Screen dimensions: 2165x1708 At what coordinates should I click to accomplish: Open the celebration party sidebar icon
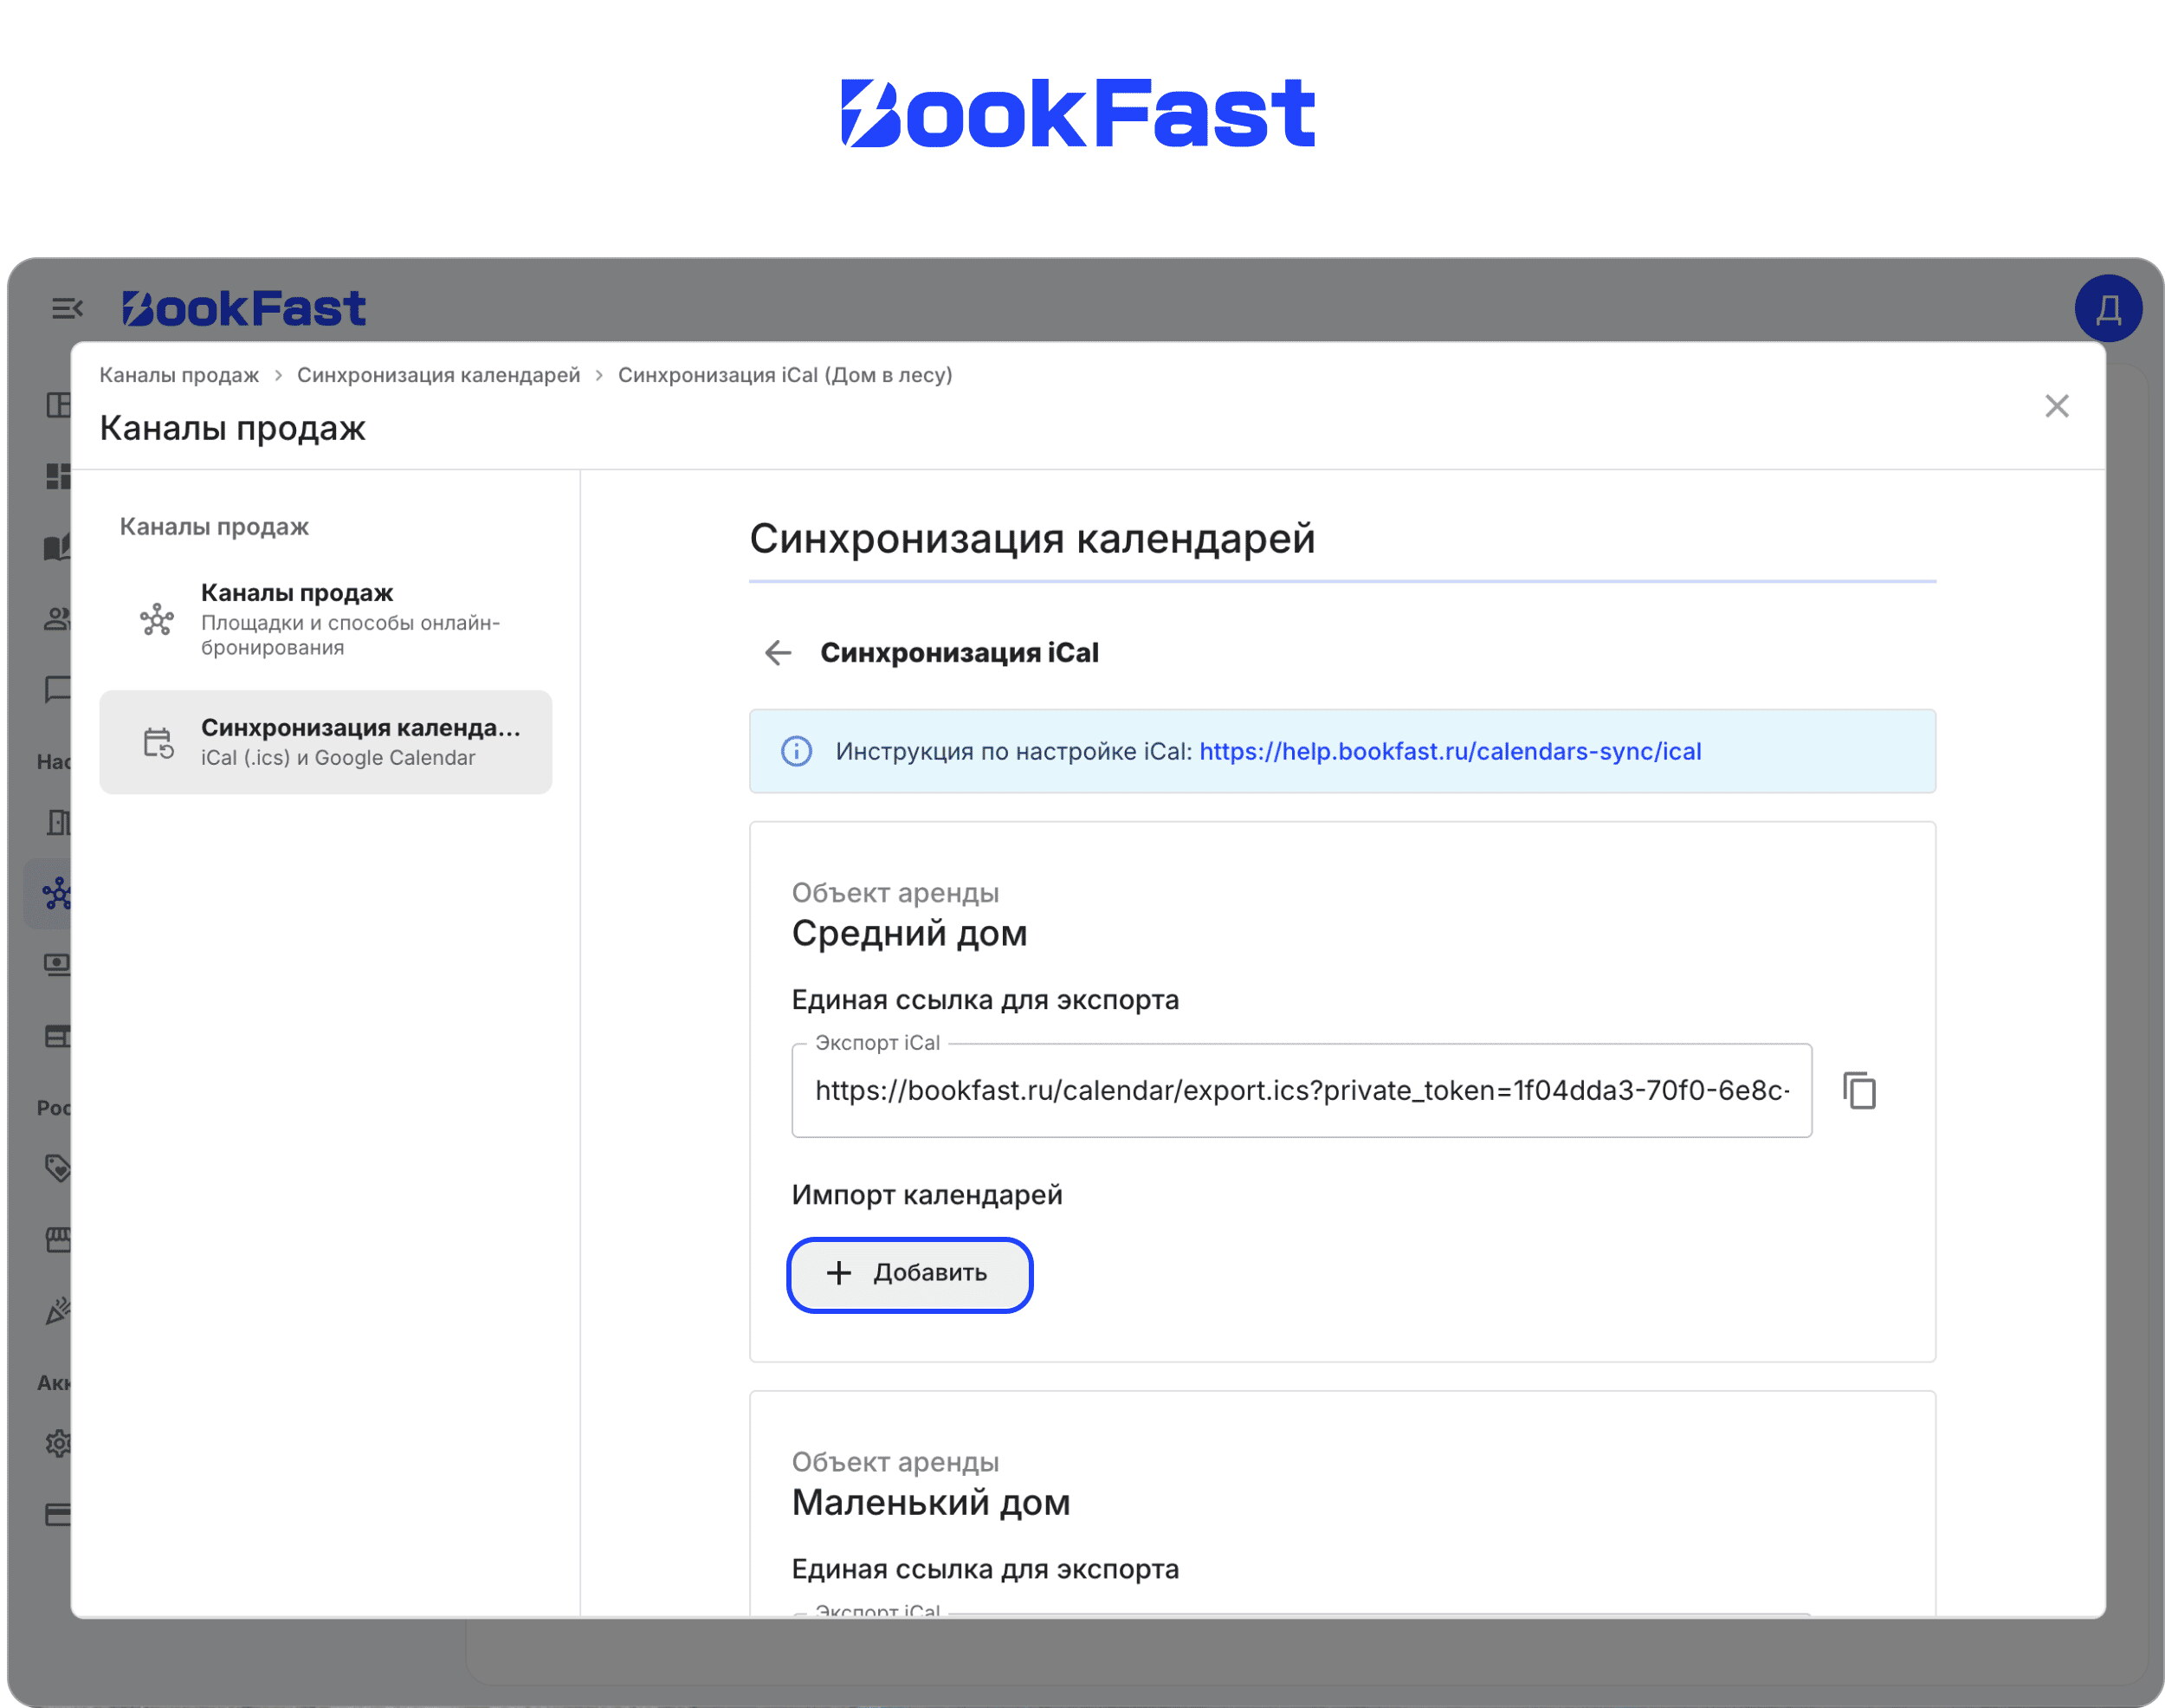58,1311
